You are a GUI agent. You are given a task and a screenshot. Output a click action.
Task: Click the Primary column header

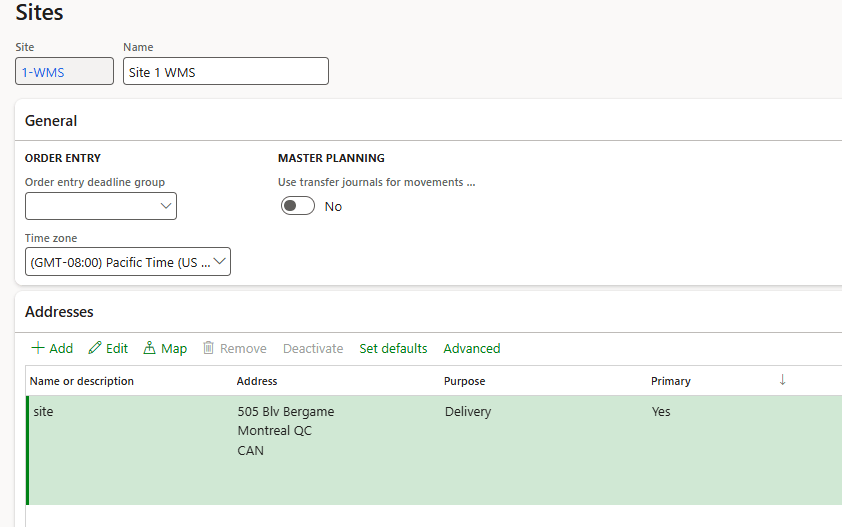tap(670, 381)
